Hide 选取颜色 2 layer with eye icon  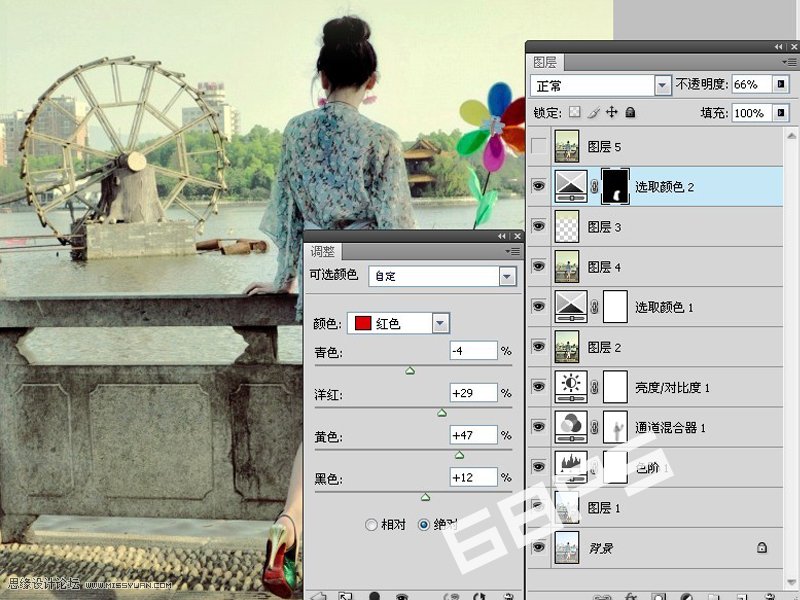[539, 186]
